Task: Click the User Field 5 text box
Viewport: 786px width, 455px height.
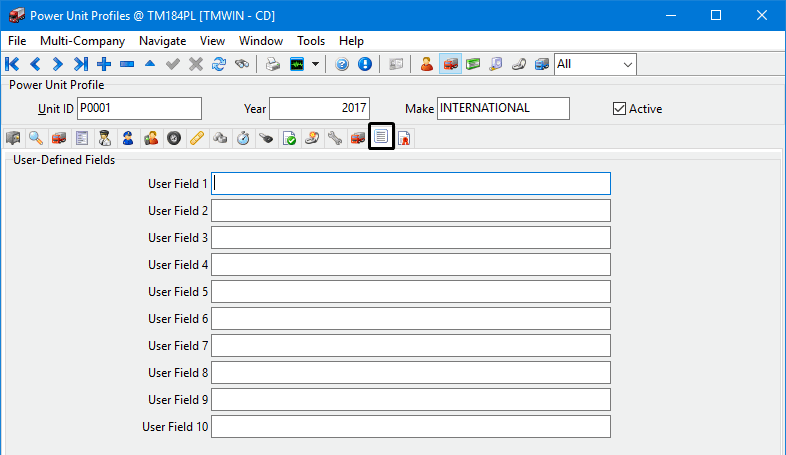Action: point(410,292)
